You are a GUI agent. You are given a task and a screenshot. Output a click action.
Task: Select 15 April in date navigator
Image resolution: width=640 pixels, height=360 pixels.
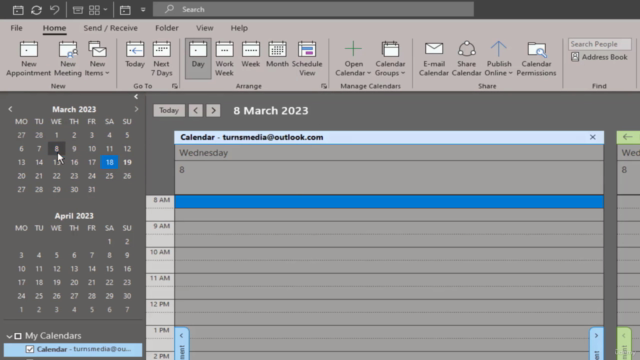tap(109, 269)
